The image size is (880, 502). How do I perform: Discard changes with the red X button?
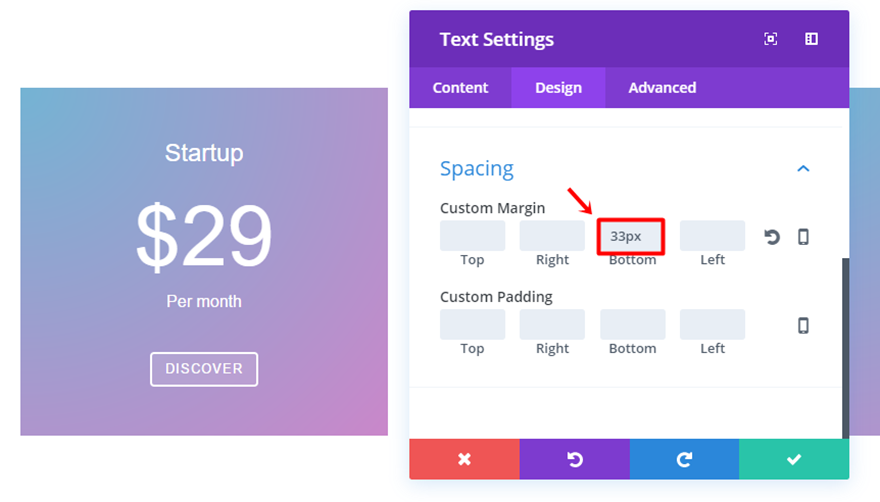pos(464,459)
